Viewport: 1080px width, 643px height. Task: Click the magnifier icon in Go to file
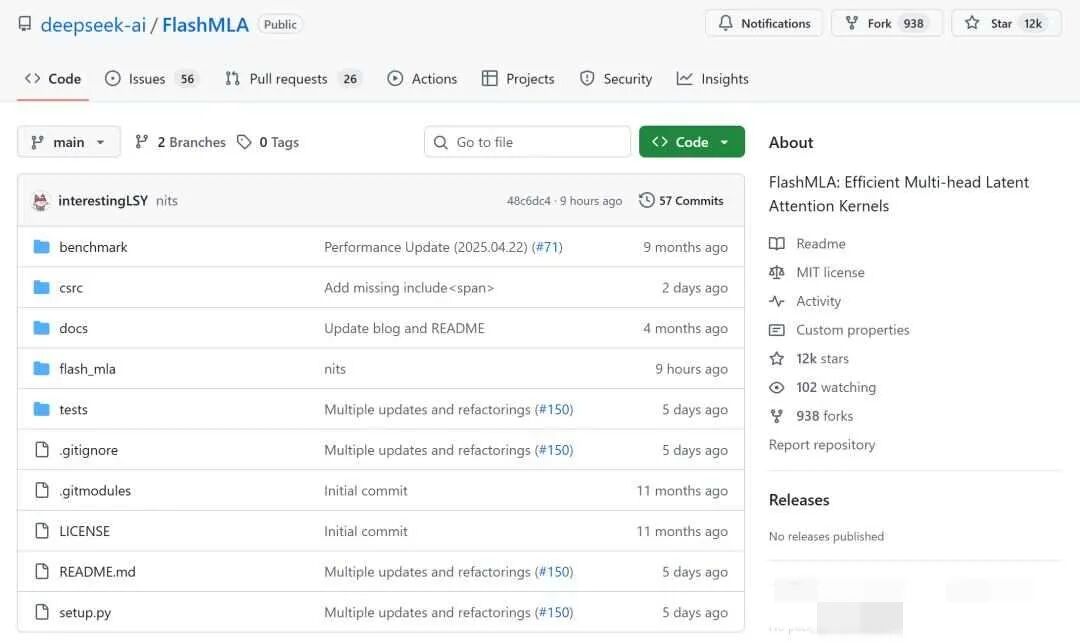(441, 143)
